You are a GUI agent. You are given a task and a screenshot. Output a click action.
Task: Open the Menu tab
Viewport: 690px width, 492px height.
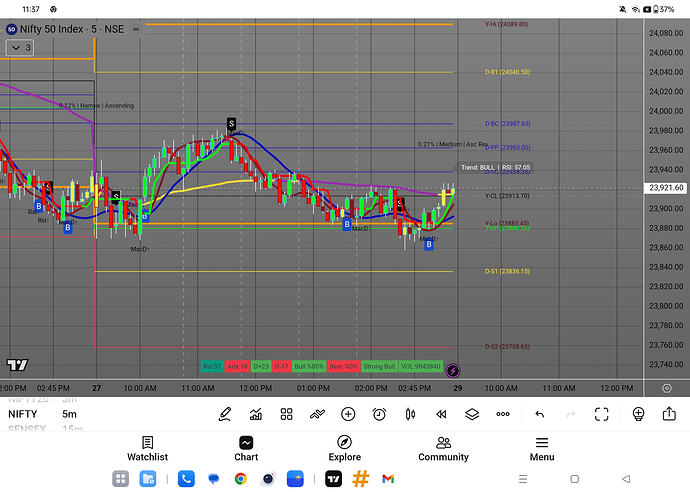coord(542,449)
